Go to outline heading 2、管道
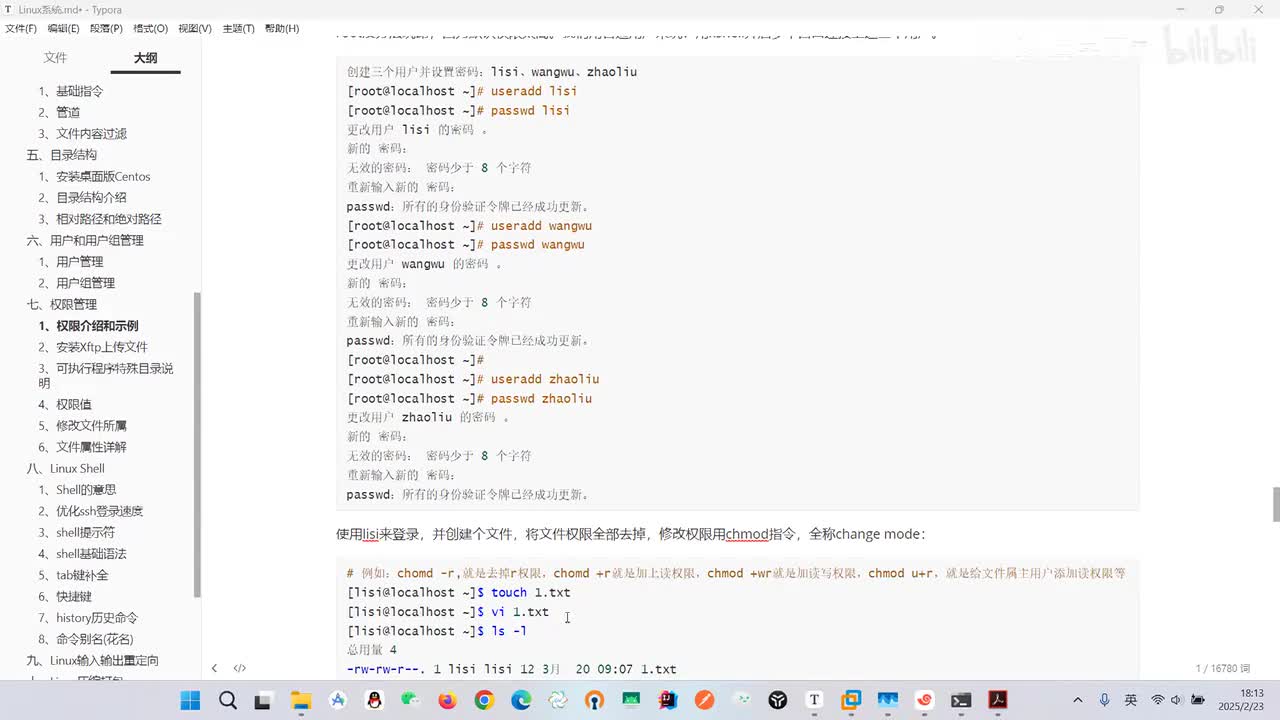Viewport: 1280px width, 720px height. 59,112
